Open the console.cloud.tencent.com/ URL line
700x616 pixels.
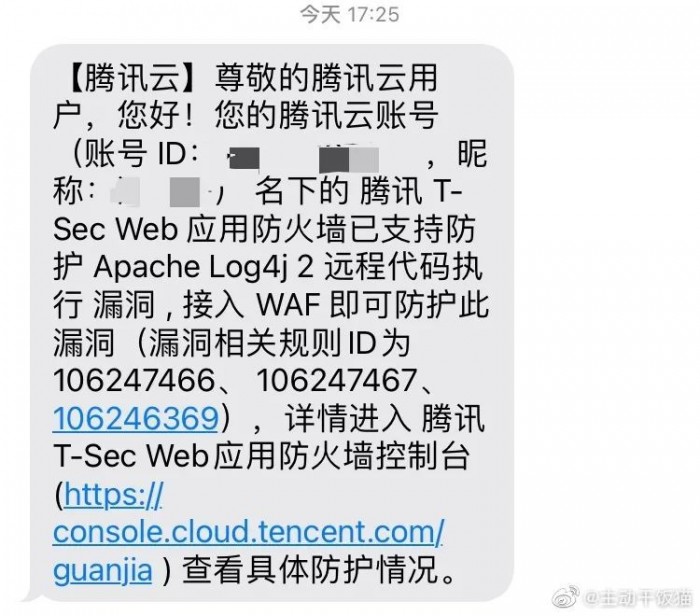point(248,532)
